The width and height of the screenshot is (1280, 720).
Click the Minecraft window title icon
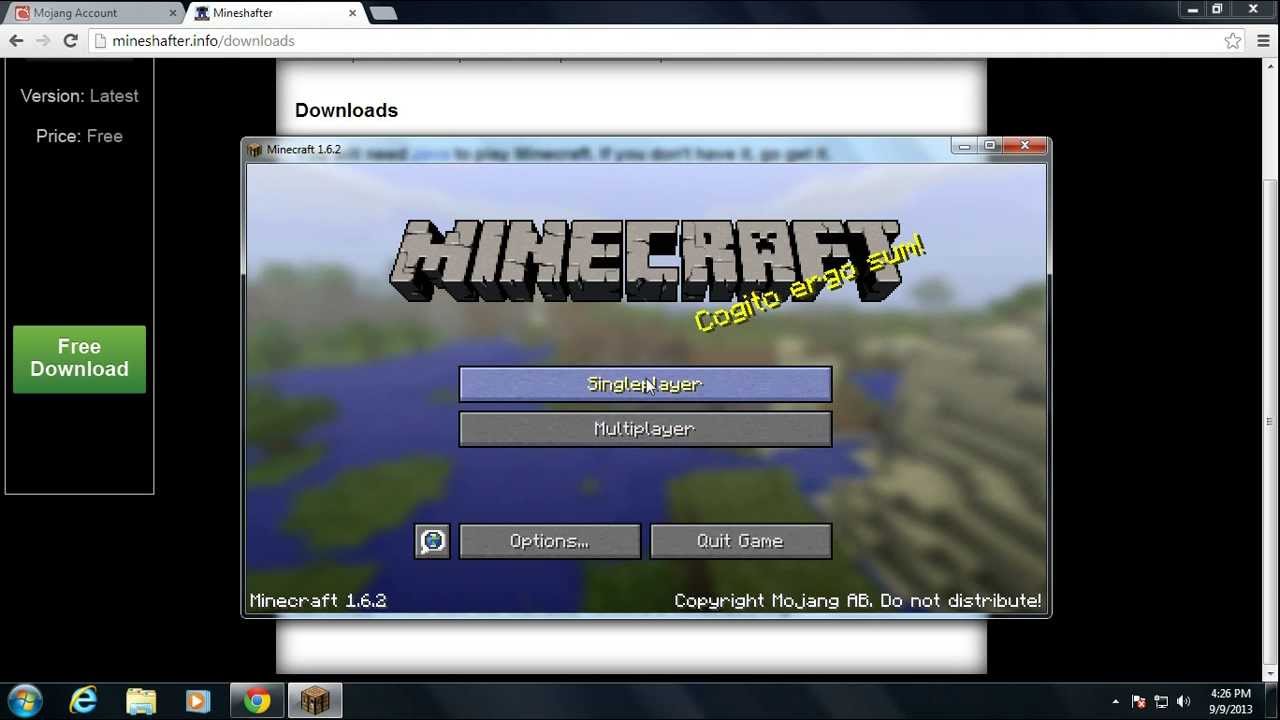255,150
